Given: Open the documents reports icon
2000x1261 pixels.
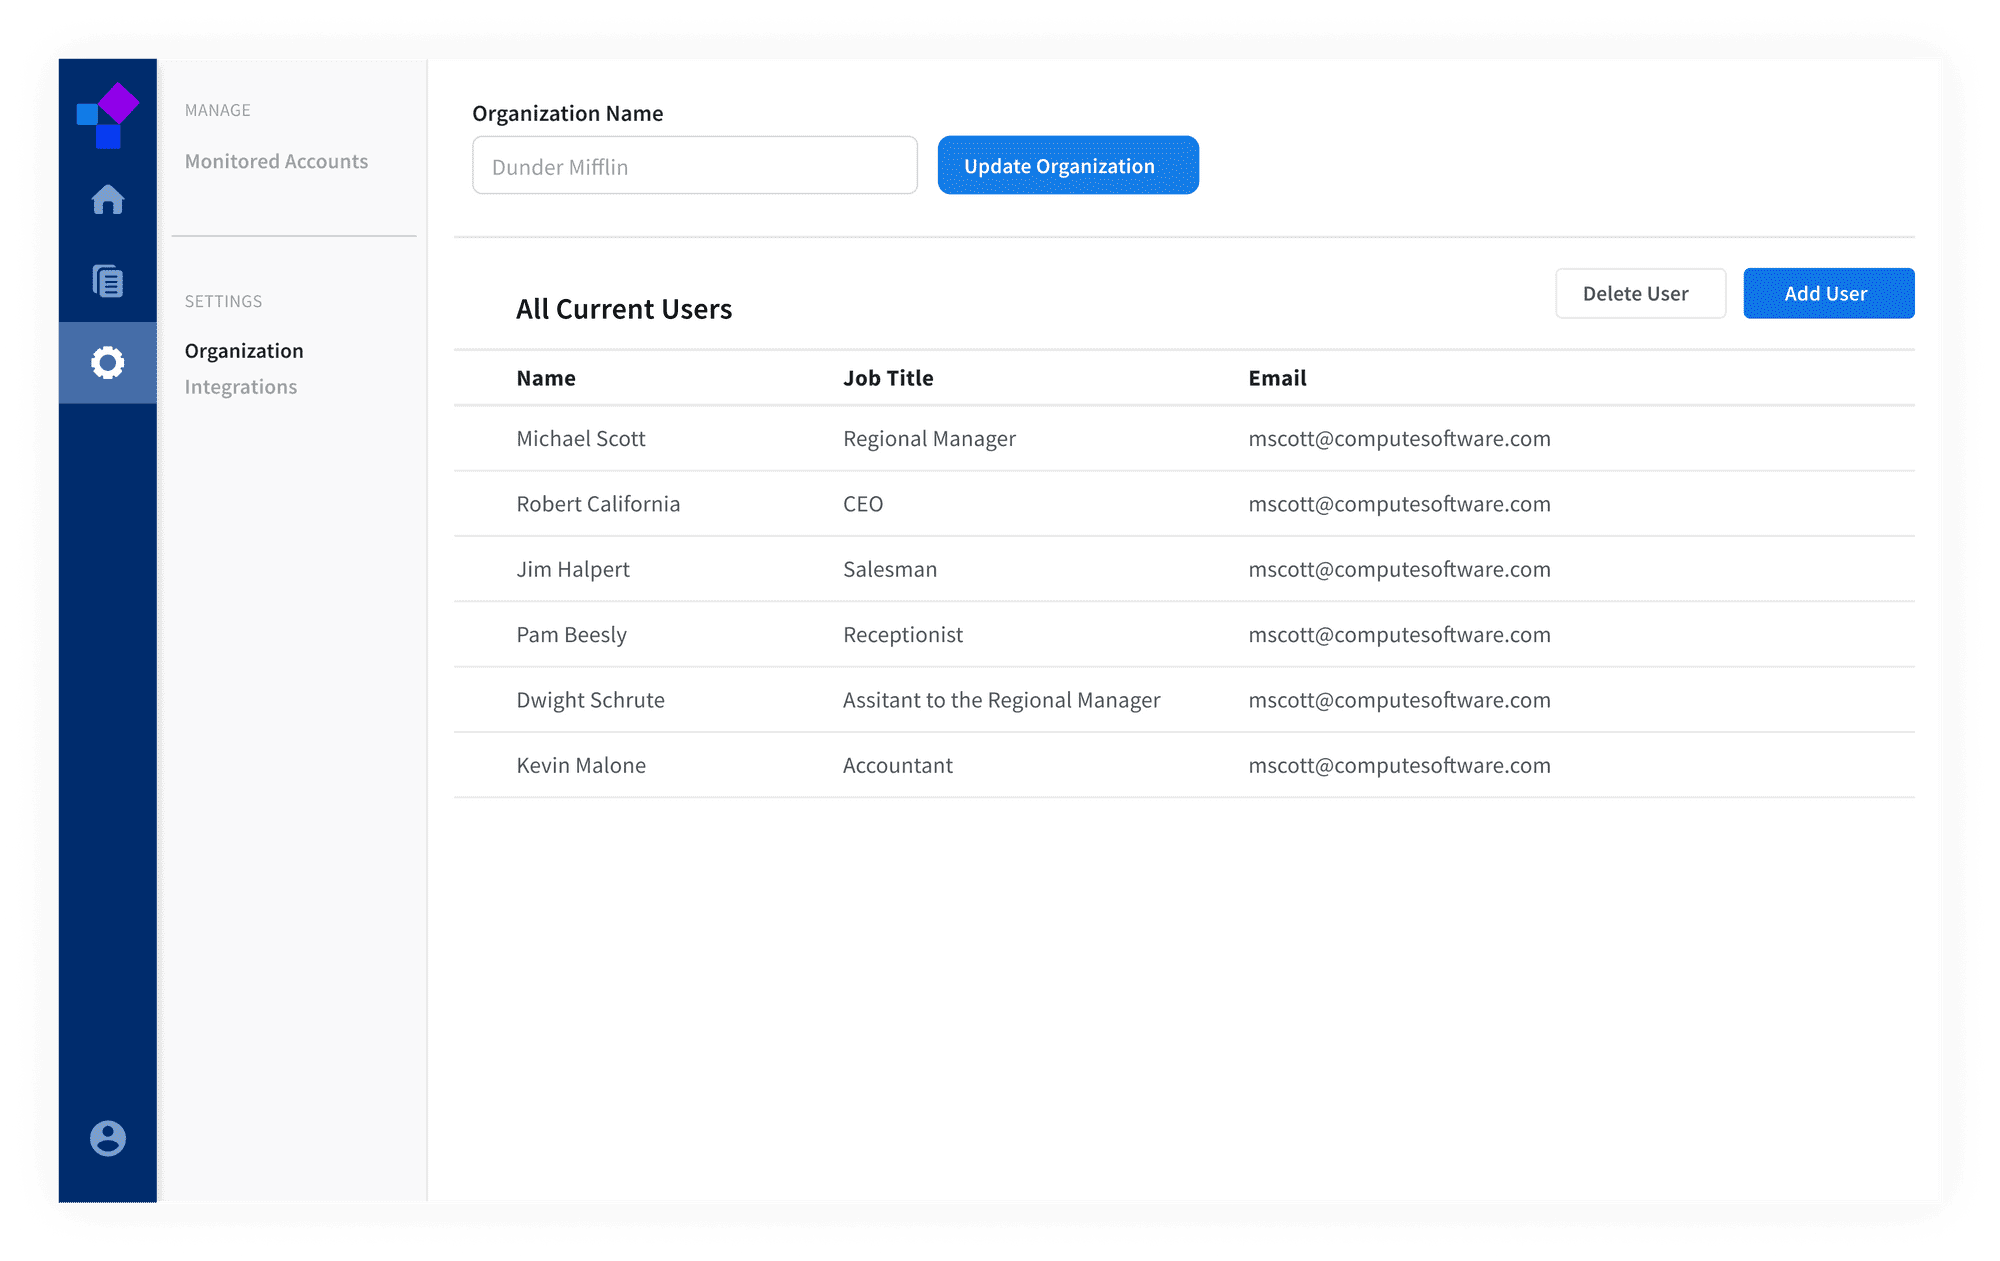Looking at the screenshot, I should click(x=107, y=281).
